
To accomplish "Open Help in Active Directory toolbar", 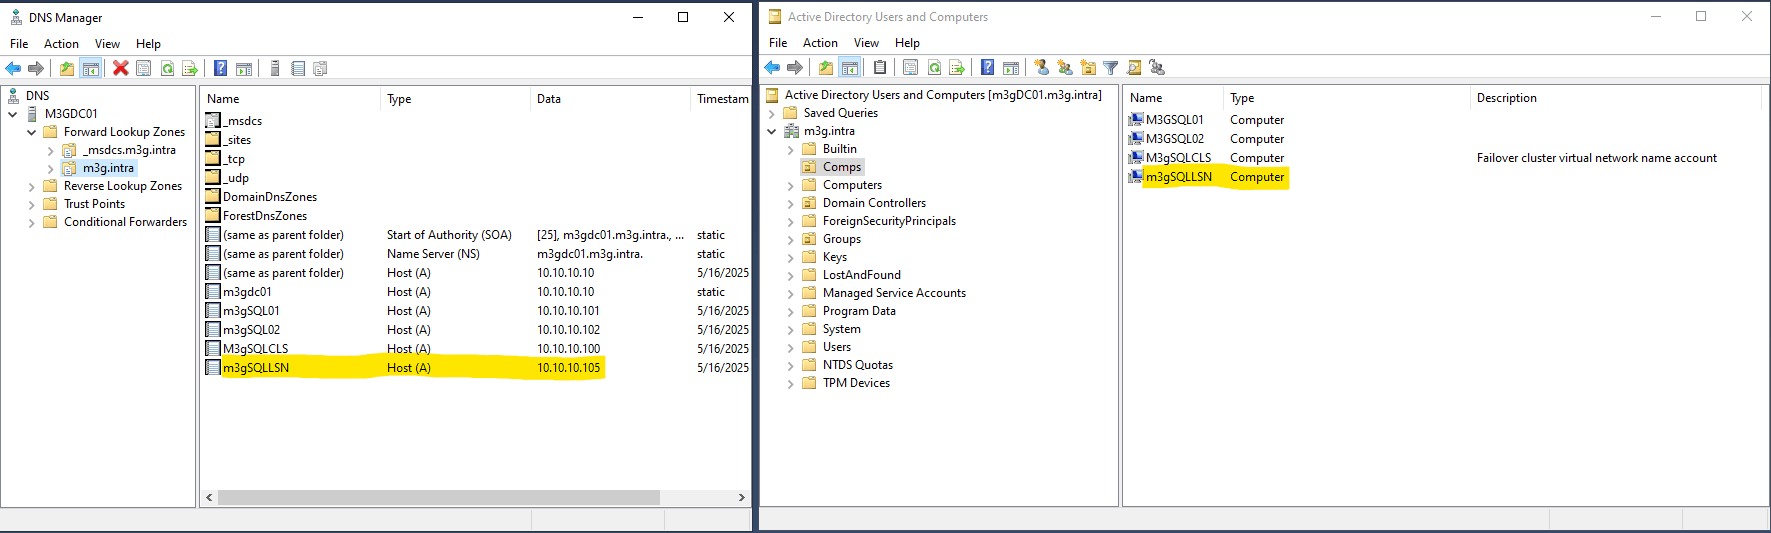I will [x=988, y=67].
